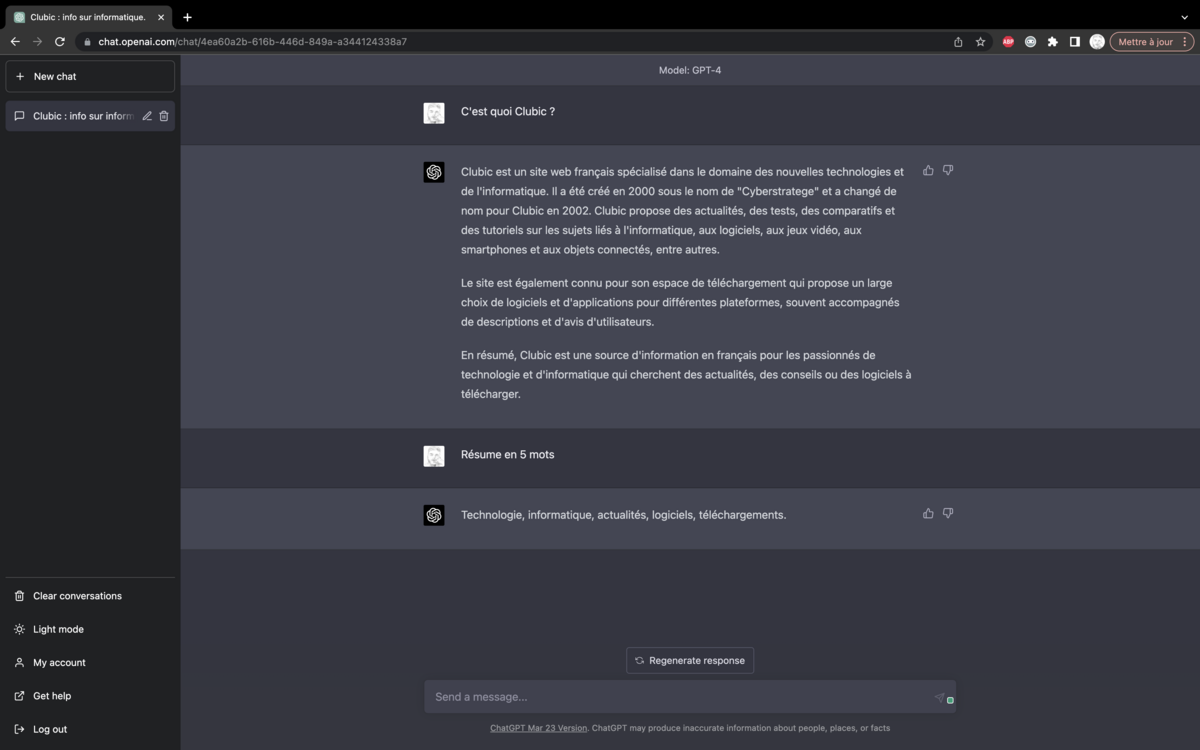The height and width of the screenshot is (750, 1200).
Task: Switch to Light mode
Action: click(x=58, y=629)
